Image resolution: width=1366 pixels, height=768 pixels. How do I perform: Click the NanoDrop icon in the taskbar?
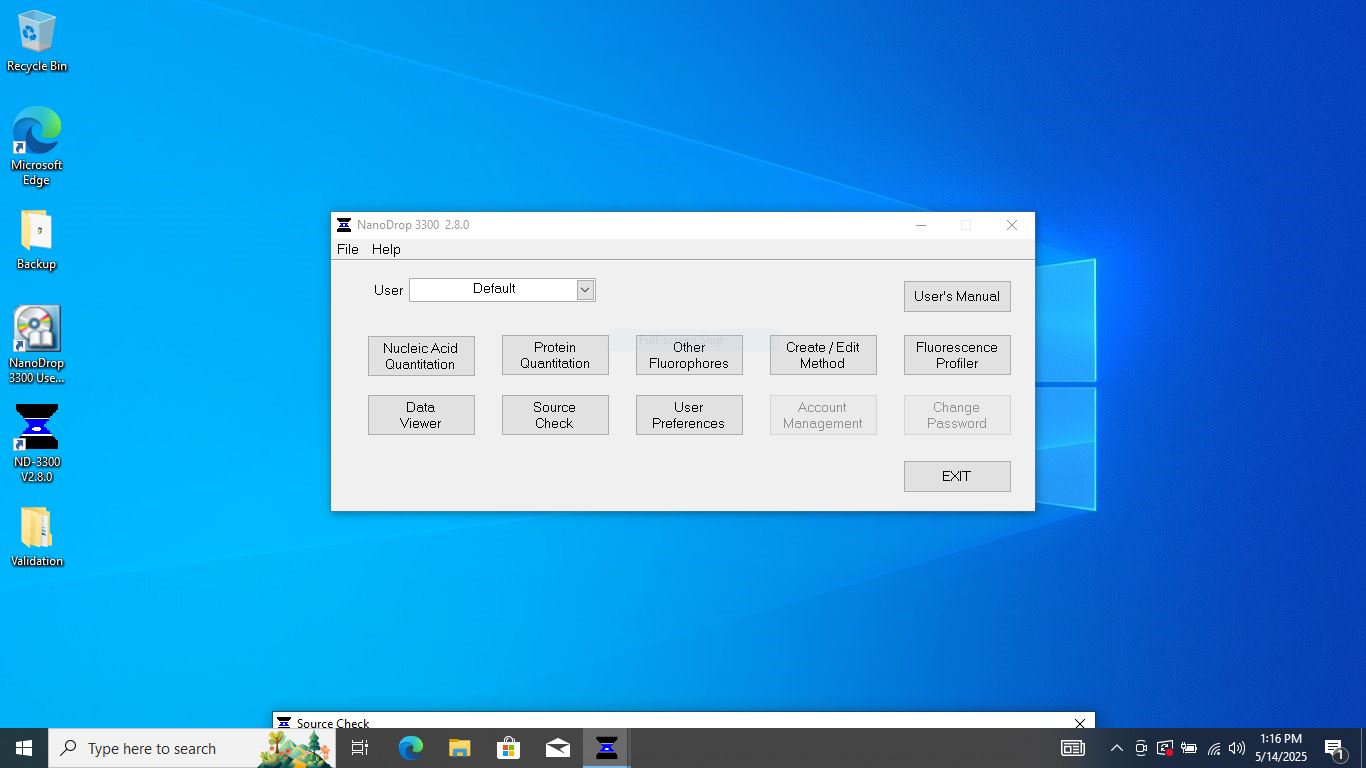click(x=607, y=748)
